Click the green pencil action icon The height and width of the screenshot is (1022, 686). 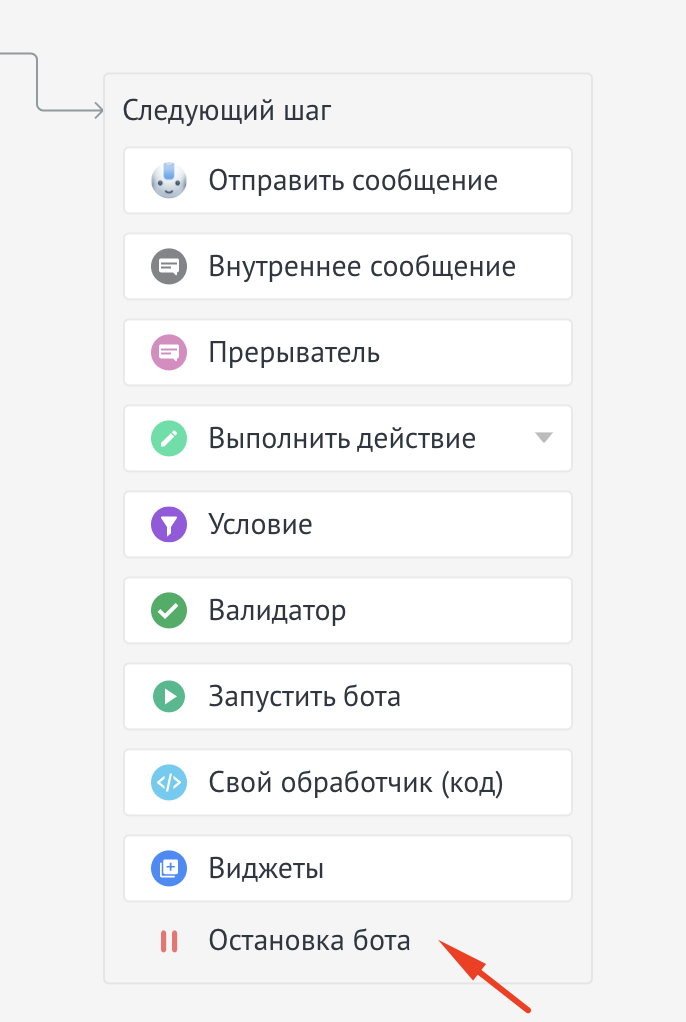pyautogui.click(x=169, y=439)
